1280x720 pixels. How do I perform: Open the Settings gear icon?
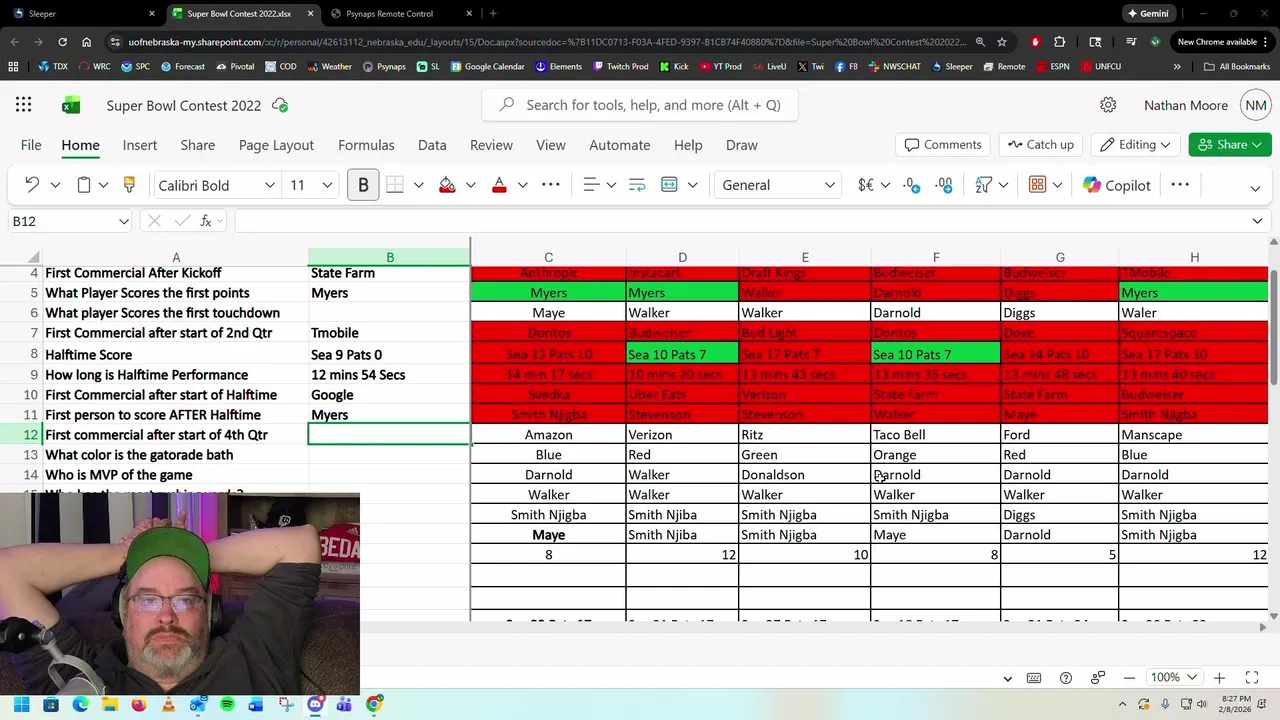[1108, 105]
